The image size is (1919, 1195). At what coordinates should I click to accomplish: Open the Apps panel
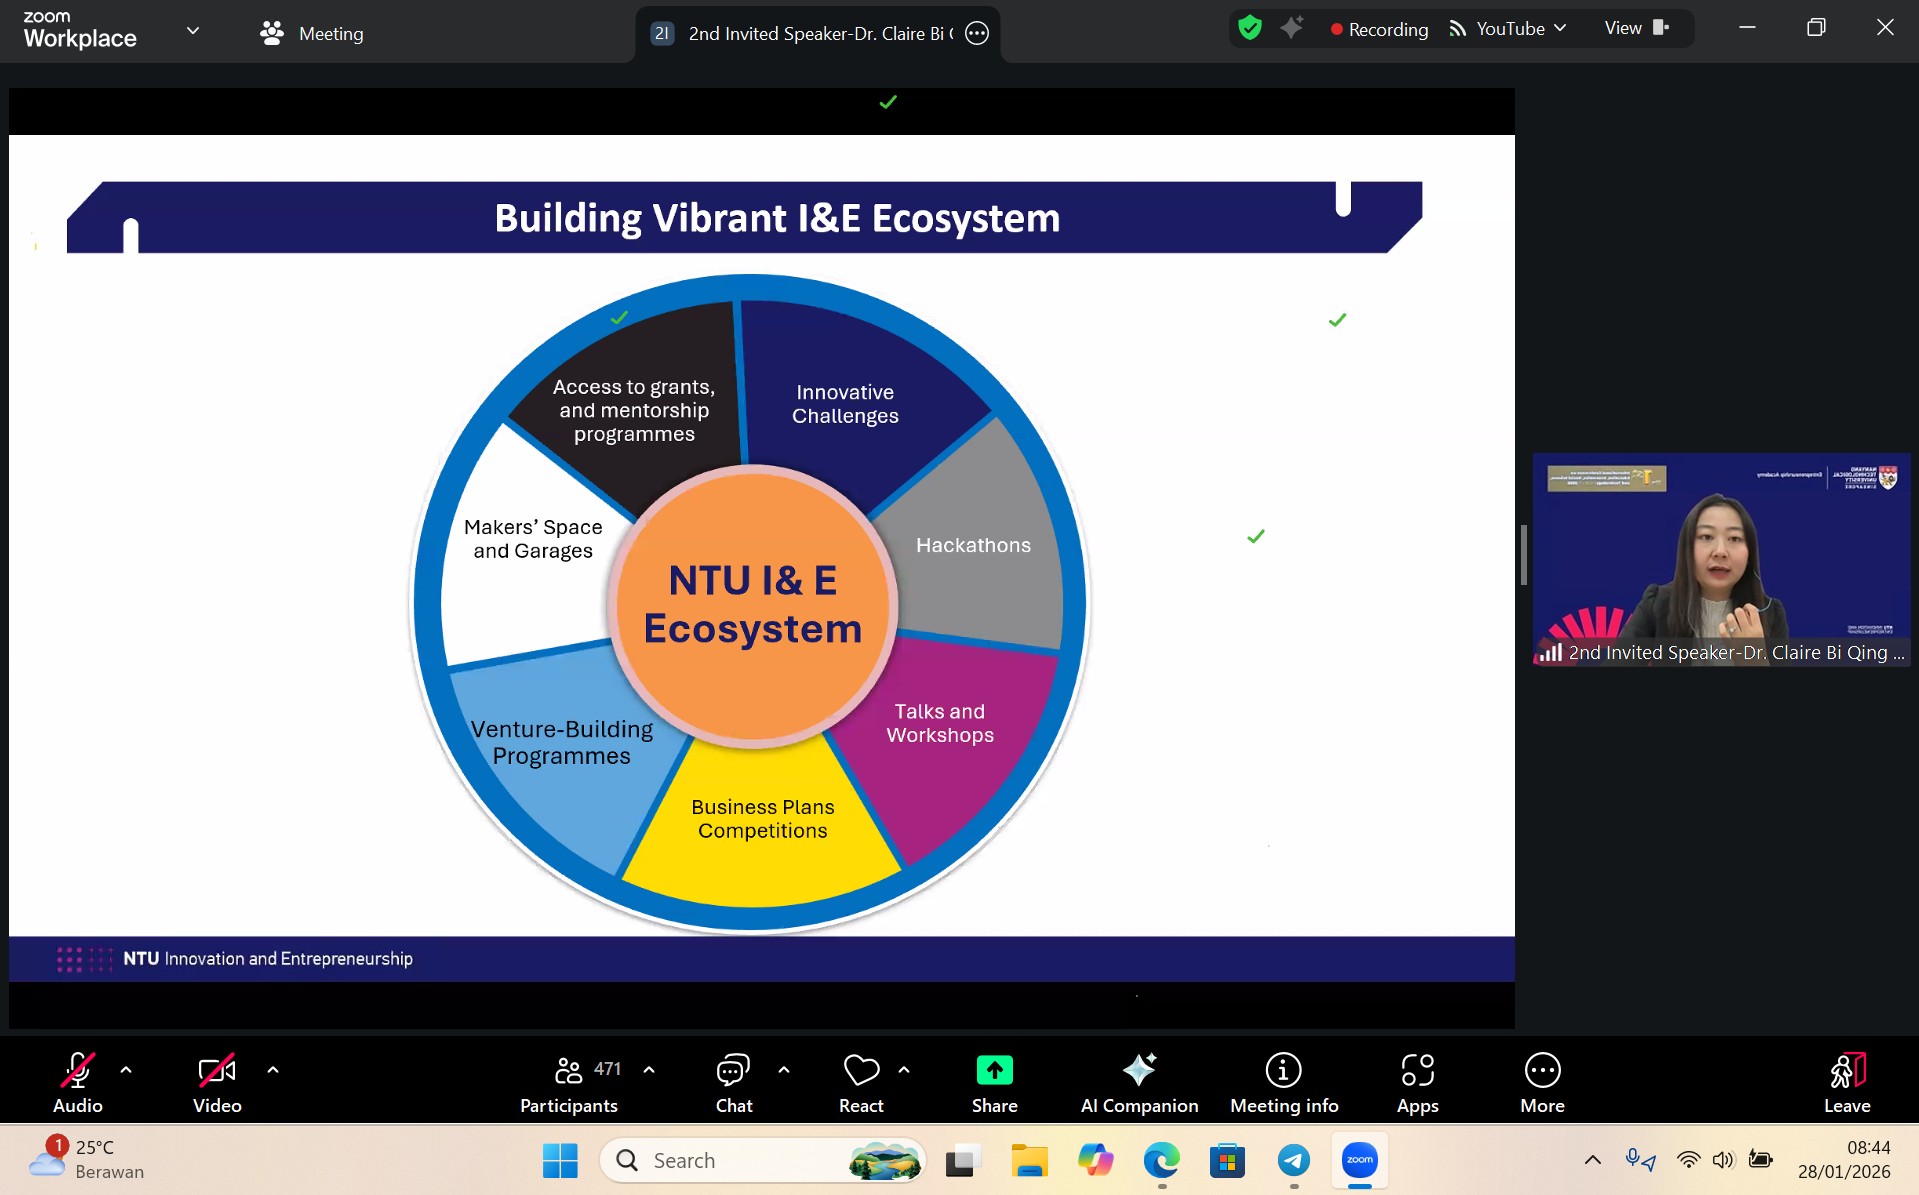point(1417,1082)
